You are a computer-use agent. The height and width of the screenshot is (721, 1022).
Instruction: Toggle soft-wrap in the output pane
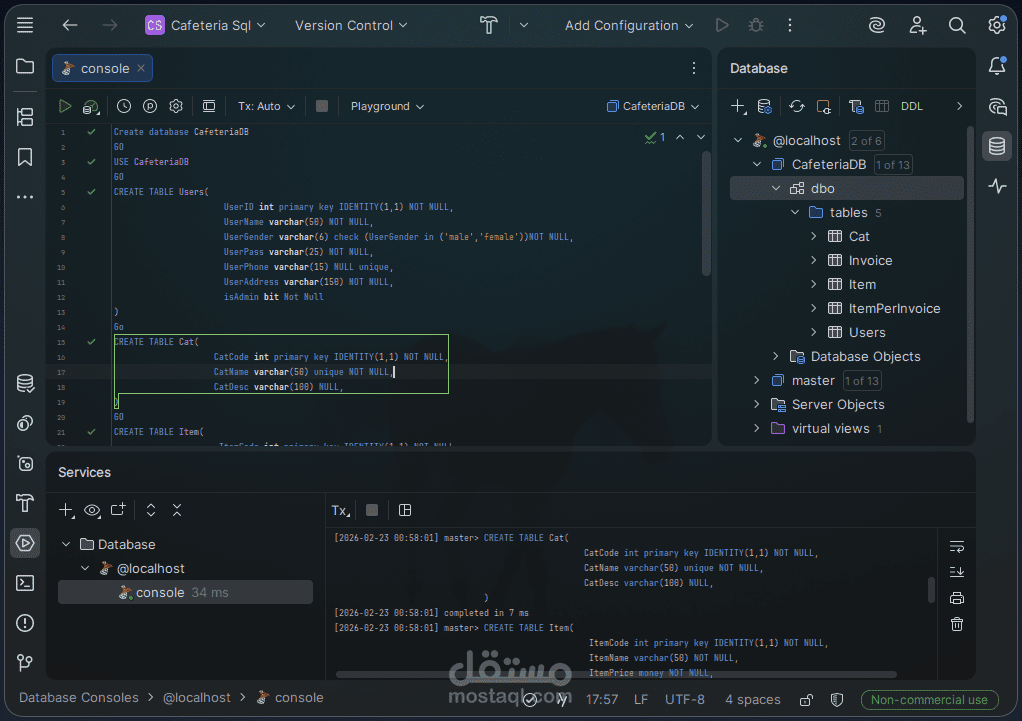(957, 546)
